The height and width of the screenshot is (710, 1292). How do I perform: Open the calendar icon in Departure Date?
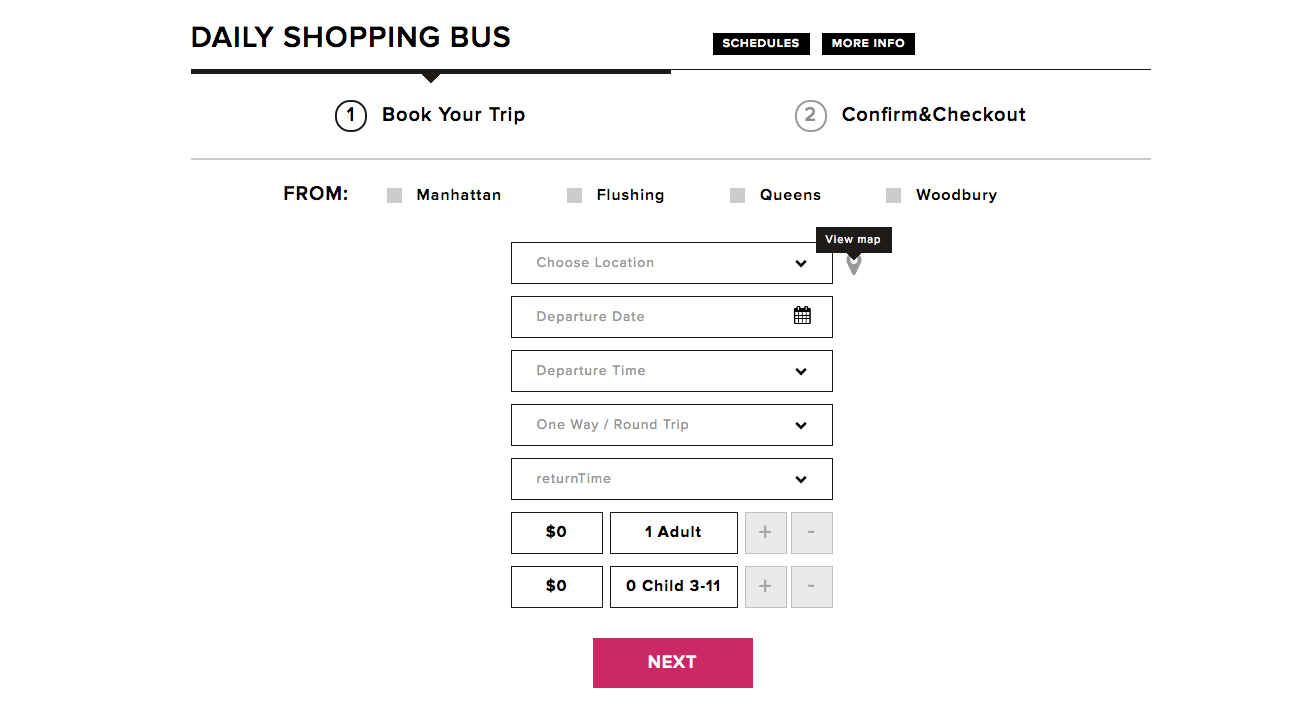[802, 316]
